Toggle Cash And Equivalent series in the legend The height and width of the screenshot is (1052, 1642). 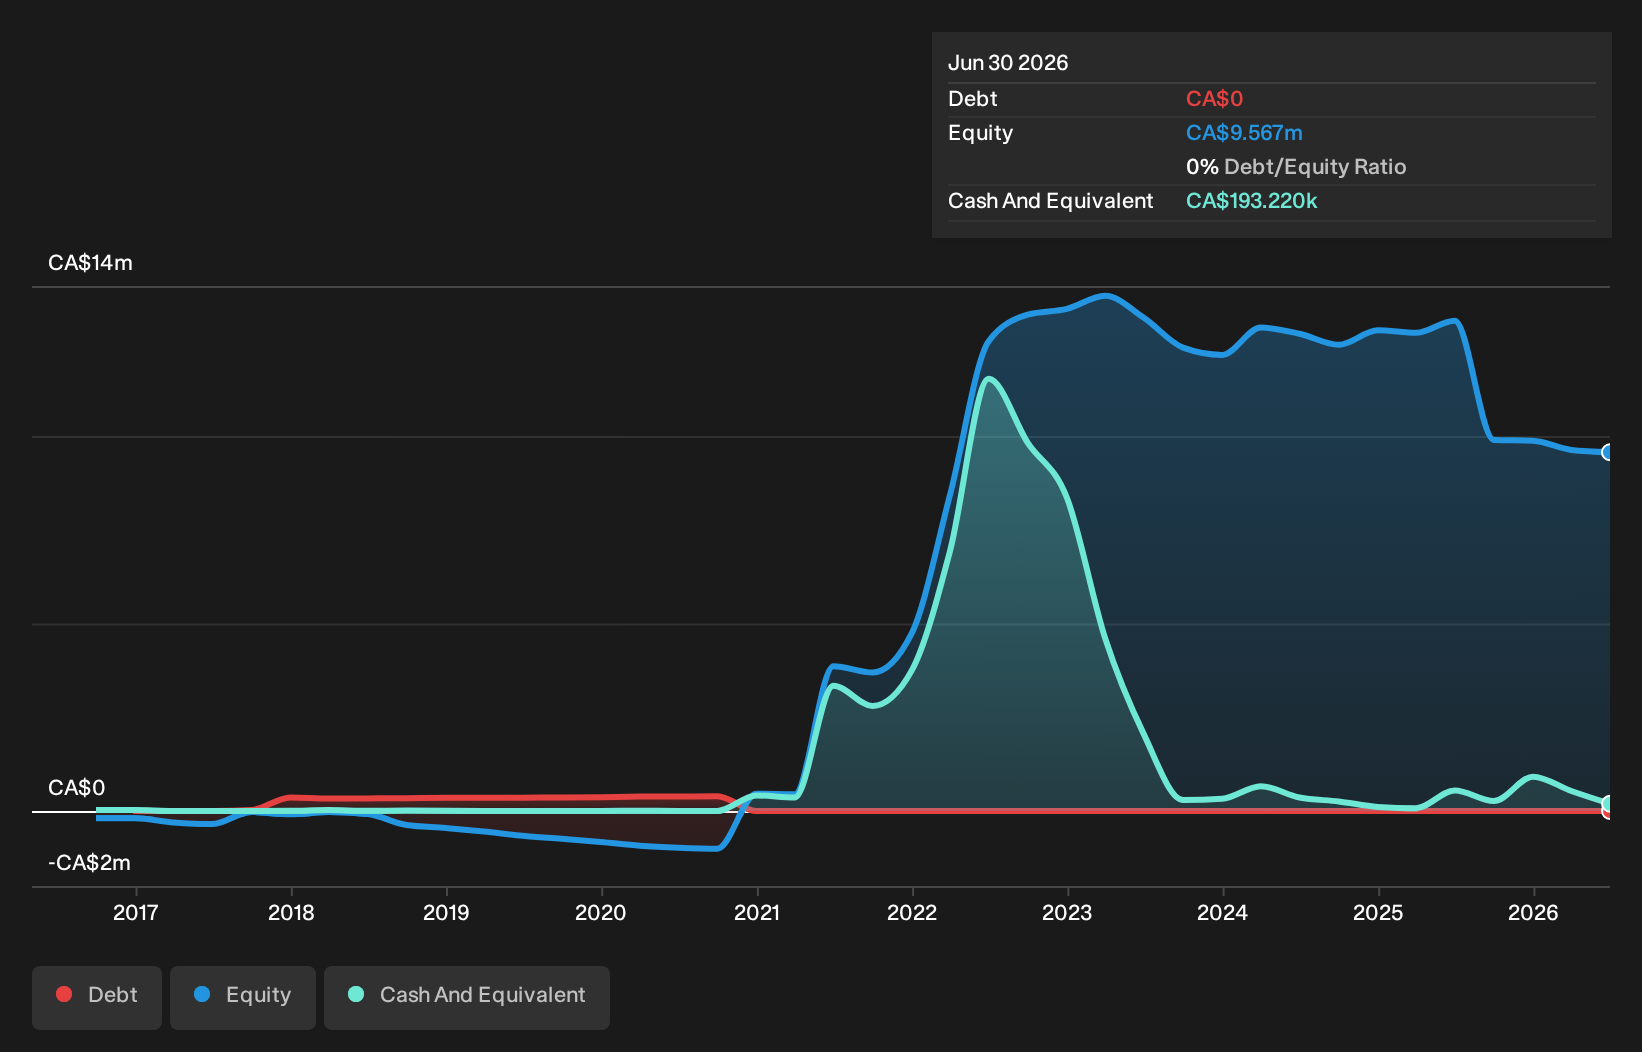pyautogui.click(x=467, y=997)
